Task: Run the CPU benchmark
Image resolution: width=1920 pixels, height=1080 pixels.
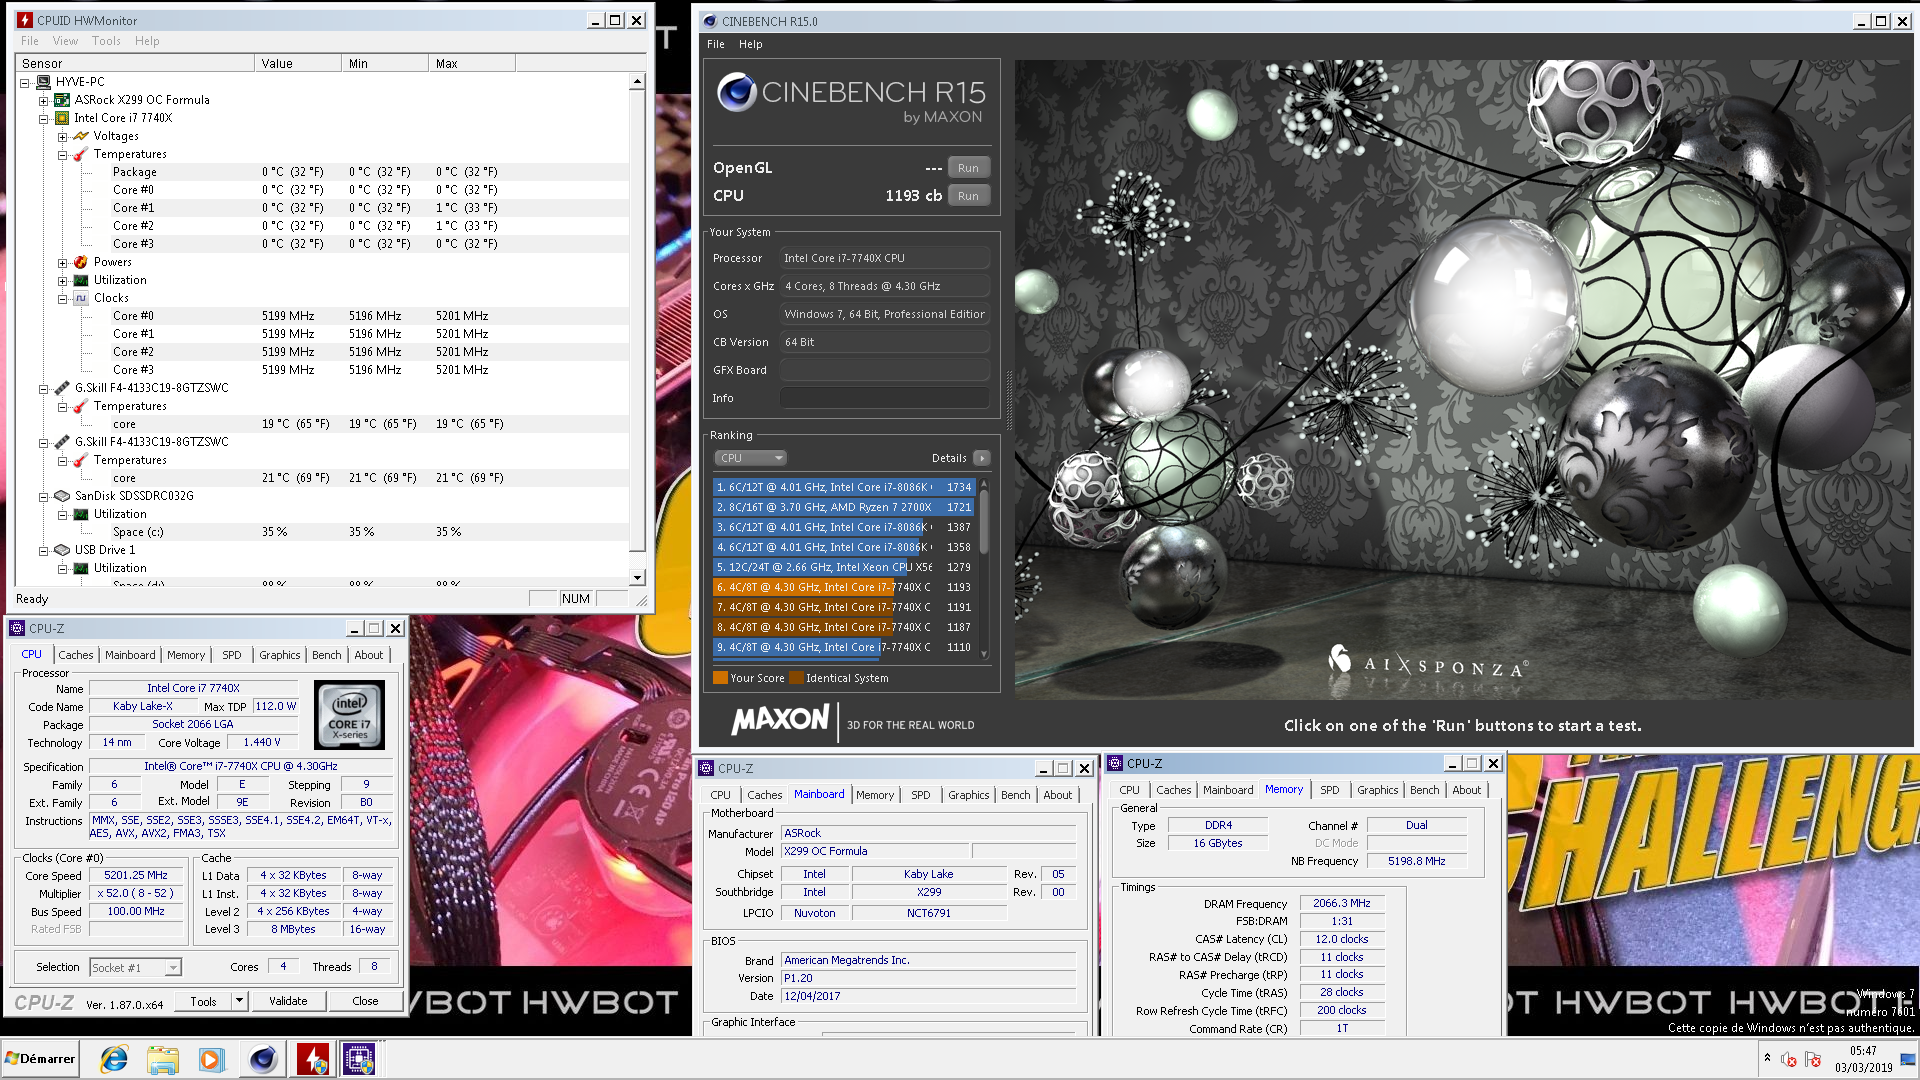Action: (x=968, y=196)
